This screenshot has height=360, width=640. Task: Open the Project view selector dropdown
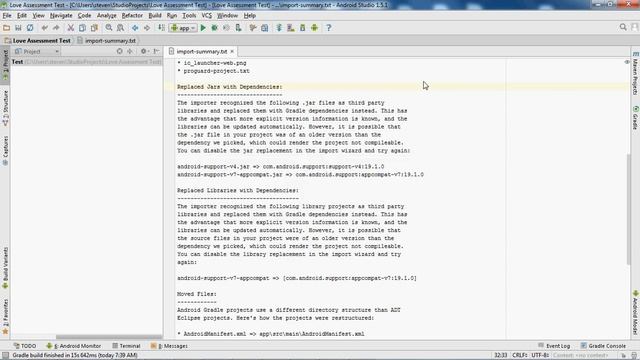click(36, 51)
